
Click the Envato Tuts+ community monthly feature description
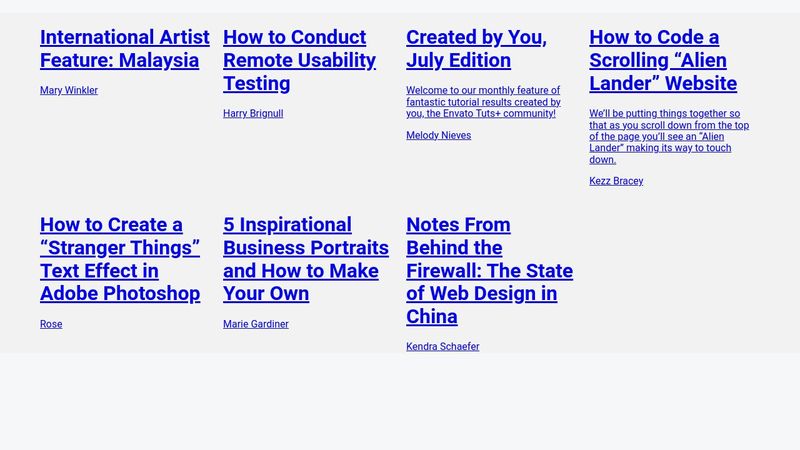pyautogui.click(x=482, y=102)
